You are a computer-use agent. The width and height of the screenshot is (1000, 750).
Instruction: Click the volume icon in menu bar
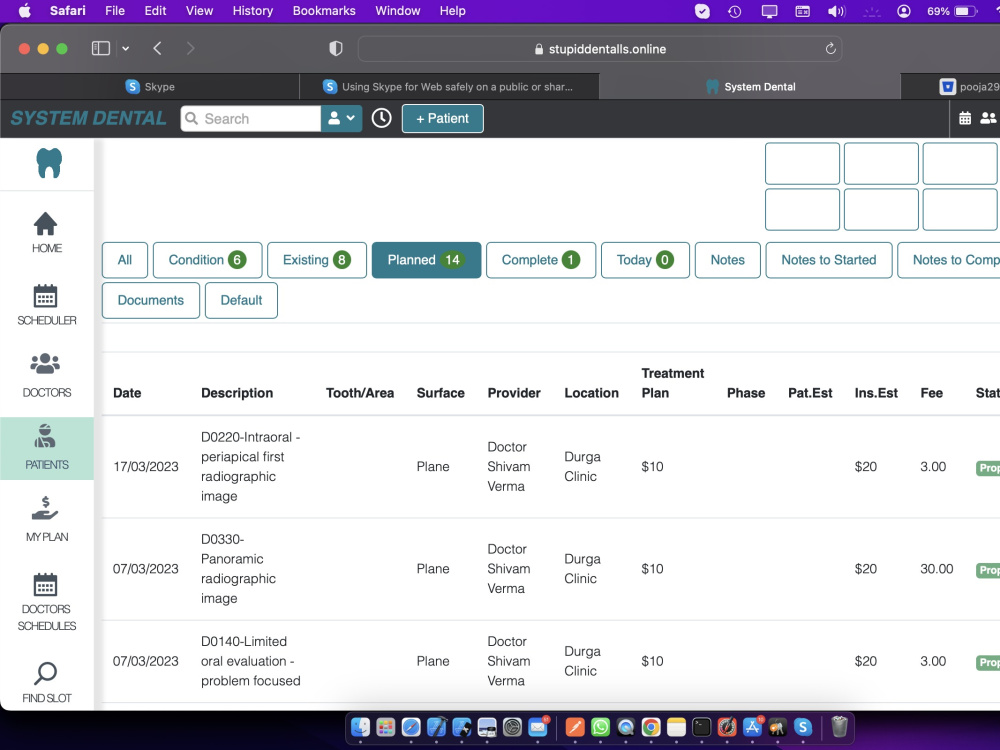(x=836, y=11)
